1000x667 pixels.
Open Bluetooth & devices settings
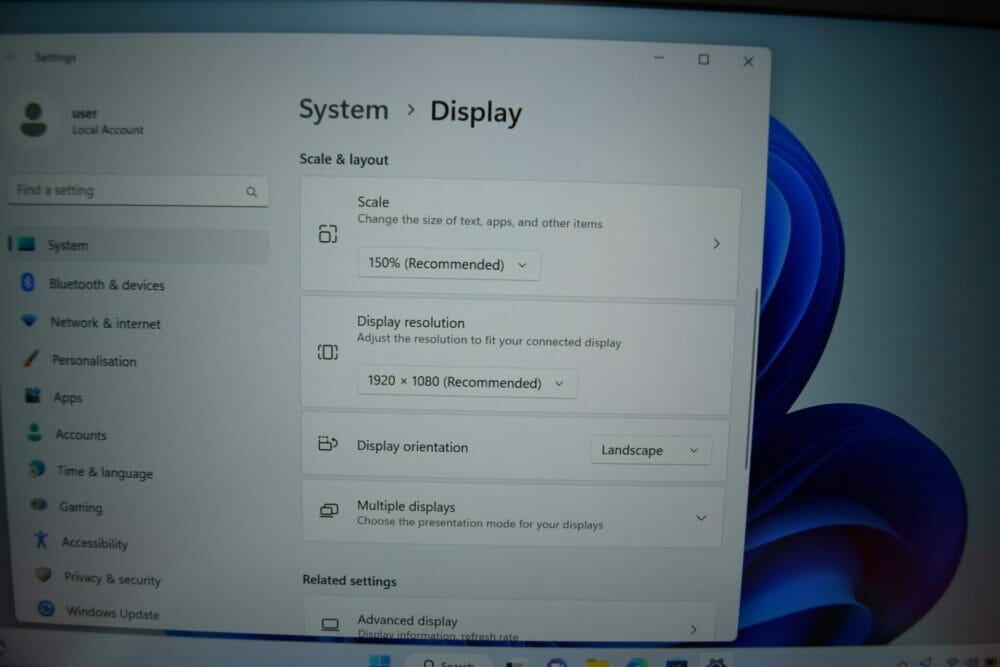click(107, 284)
